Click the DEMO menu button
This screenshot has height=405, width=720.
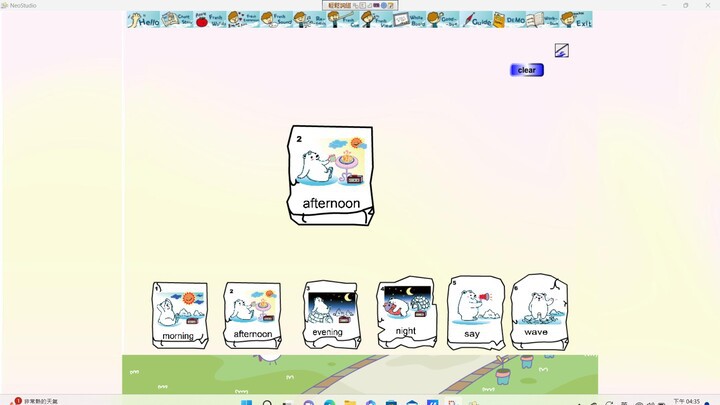[515, 19]
